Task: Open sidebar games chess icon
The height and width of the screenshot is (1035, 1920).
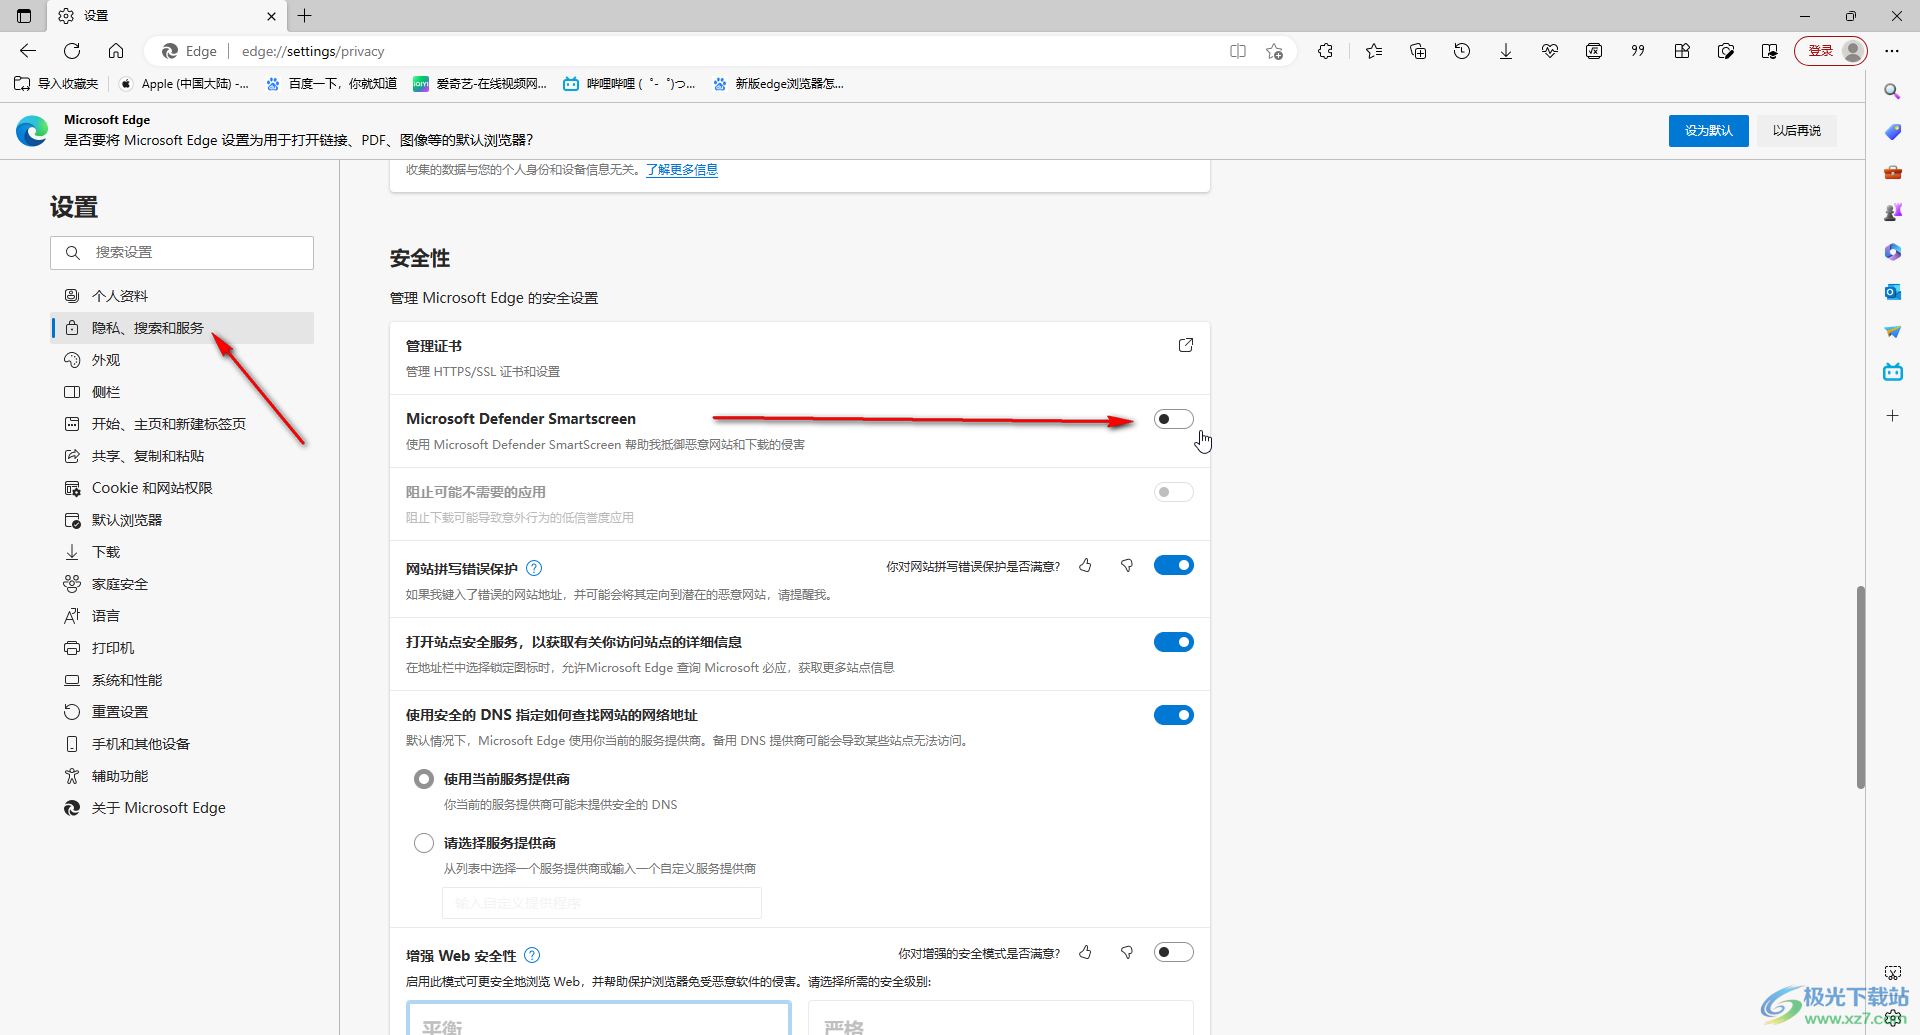Action: 1892,212
